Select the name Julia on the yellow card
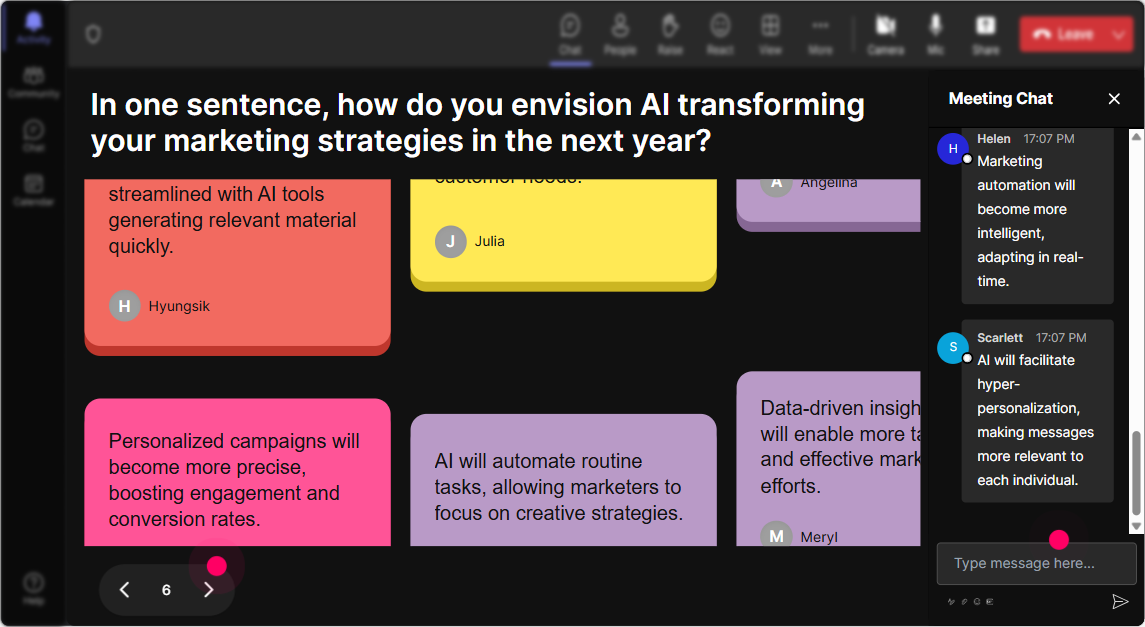This screenshot has height=627, width=1145. 489,242
